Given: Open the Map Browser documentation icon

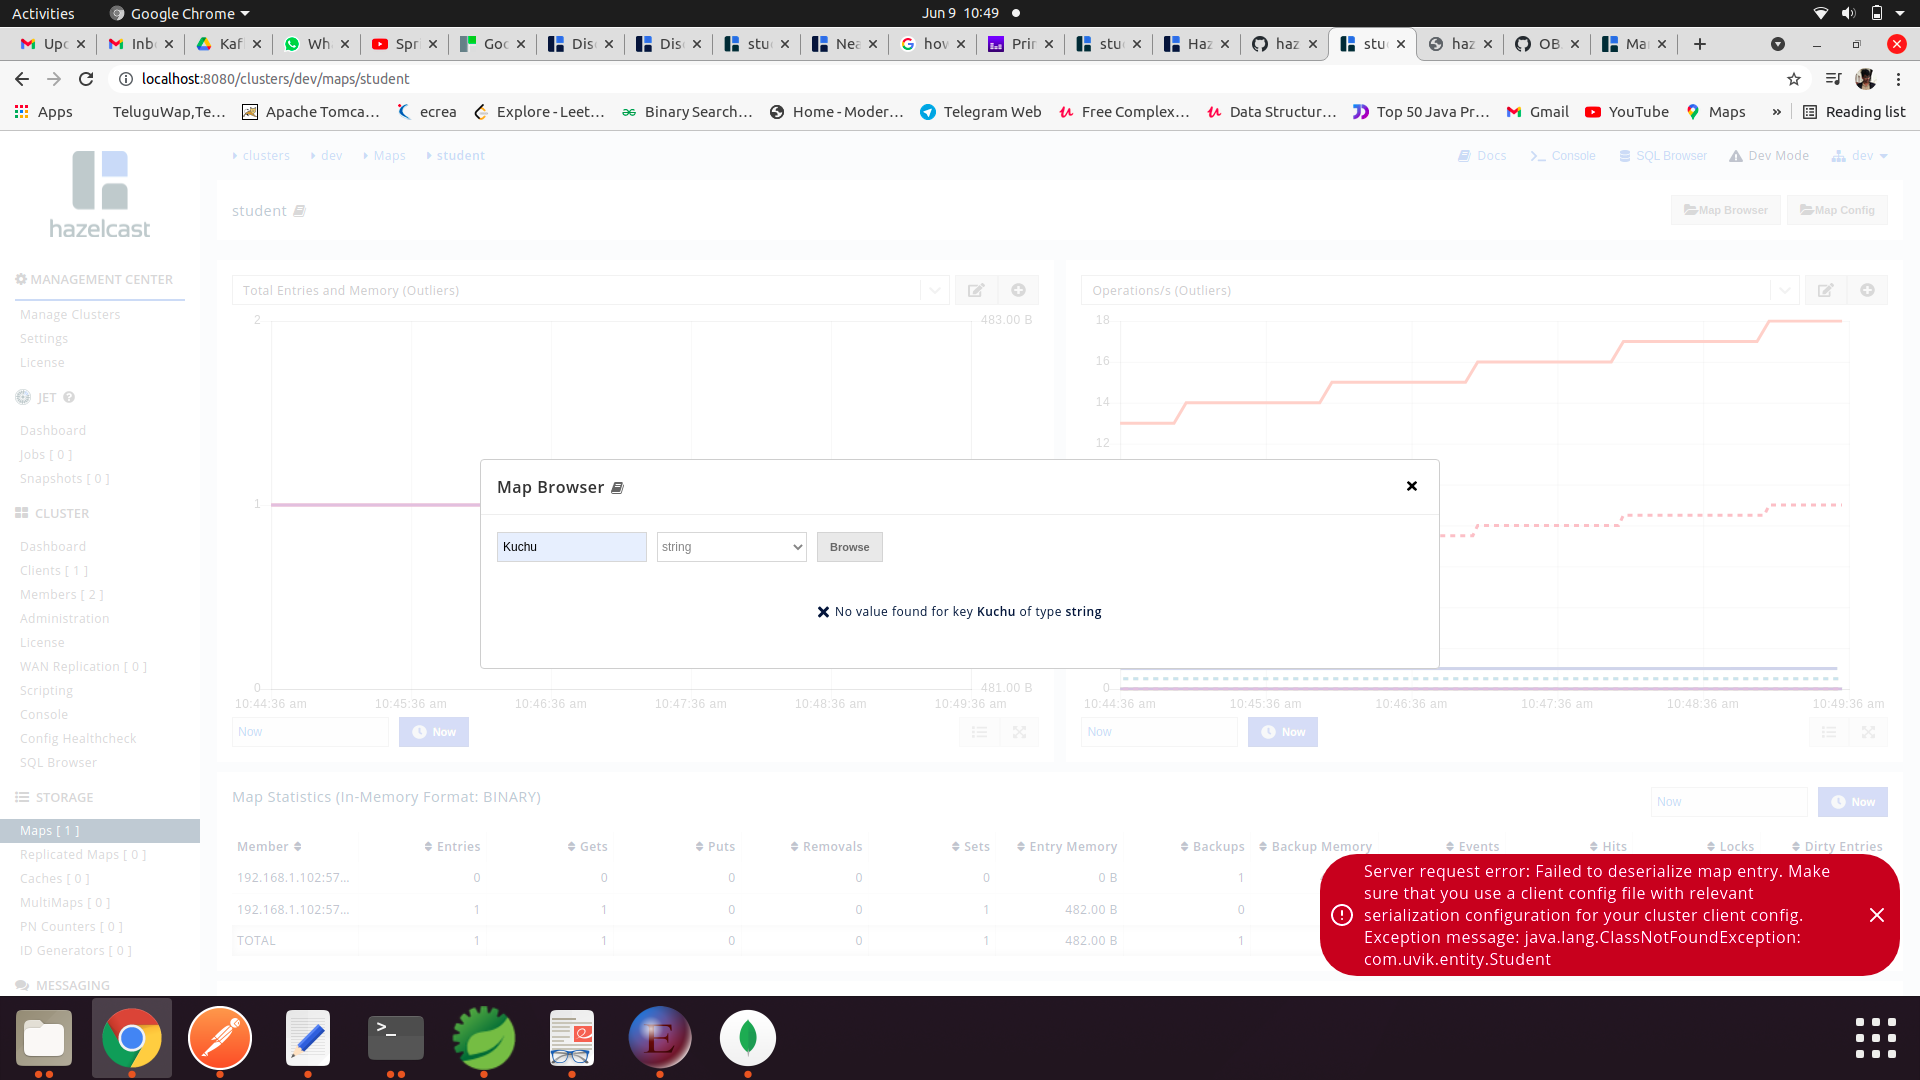Looking at the screenshot, I should pos(617,488).
